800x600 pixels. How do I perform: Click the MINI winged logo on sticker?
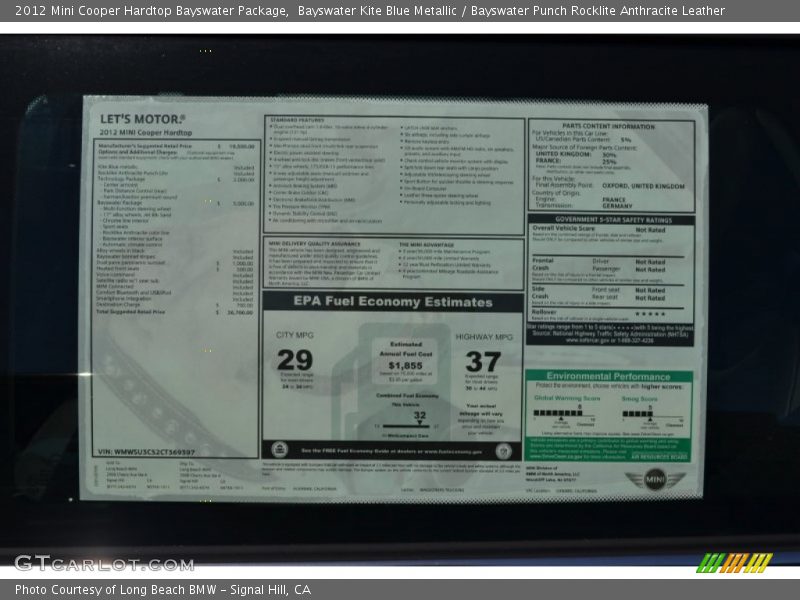655,480
